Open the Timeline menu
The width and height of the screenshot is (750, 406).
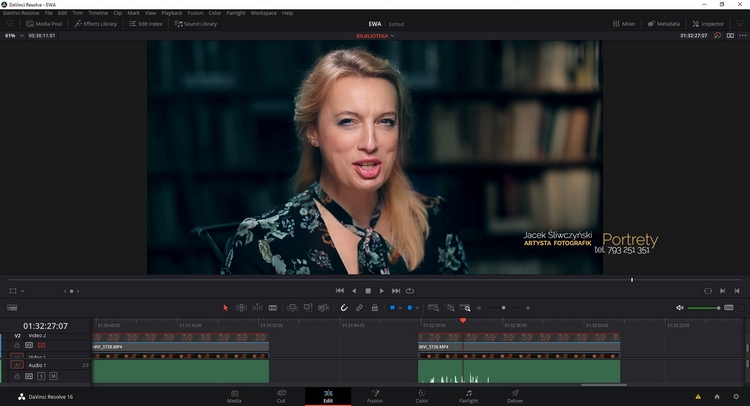(98, 13)
